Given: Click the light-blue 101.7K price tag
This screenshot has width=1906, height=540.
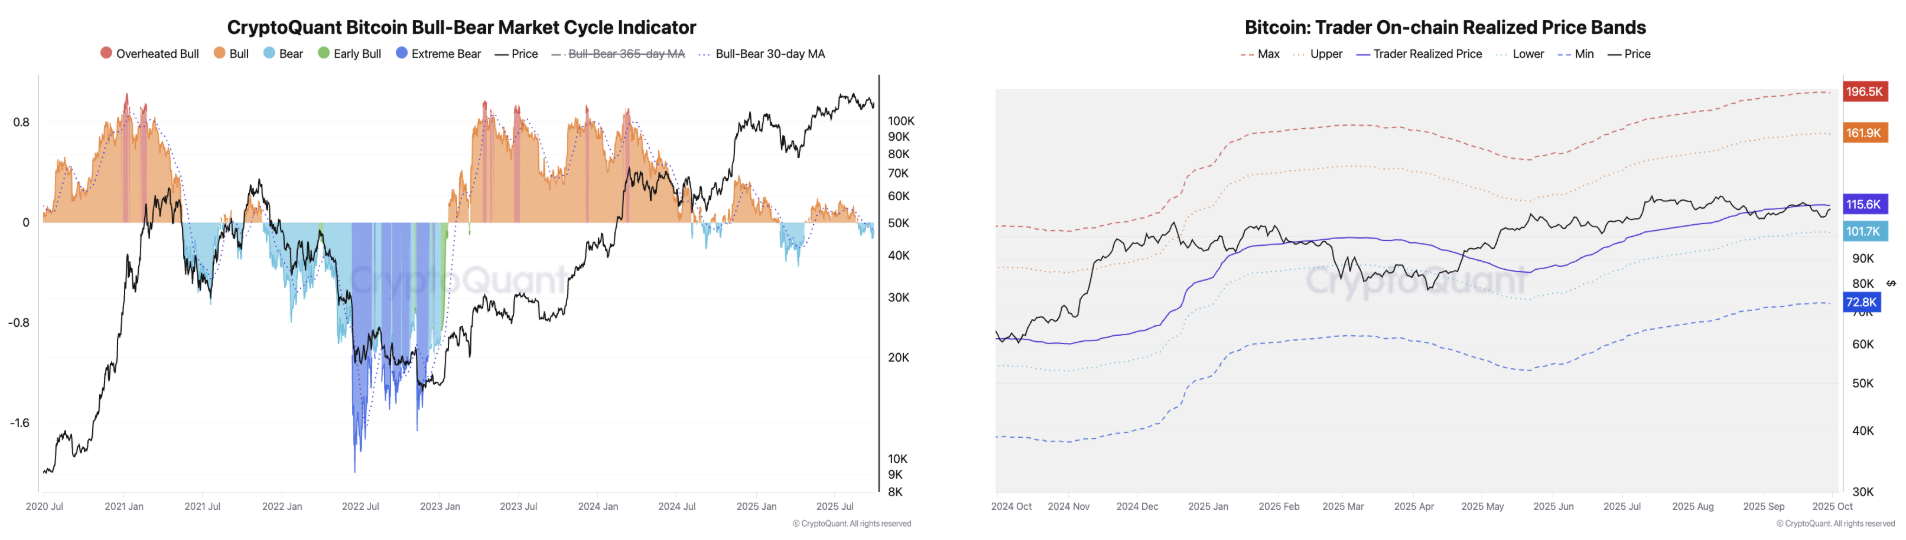Looking at the screenshot, I should 1865,231.
